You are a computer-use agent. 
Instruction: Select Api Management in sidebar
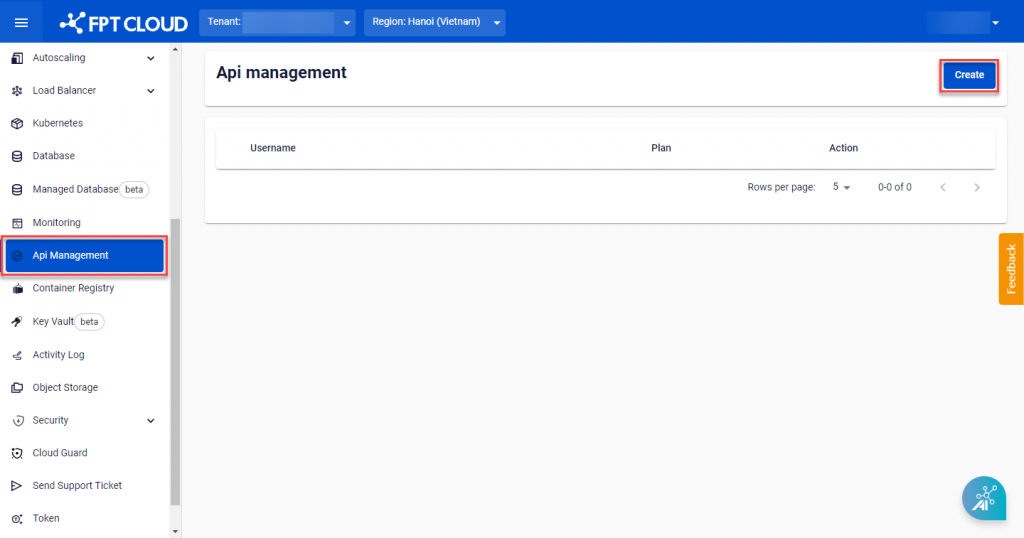tap(84, 255)
